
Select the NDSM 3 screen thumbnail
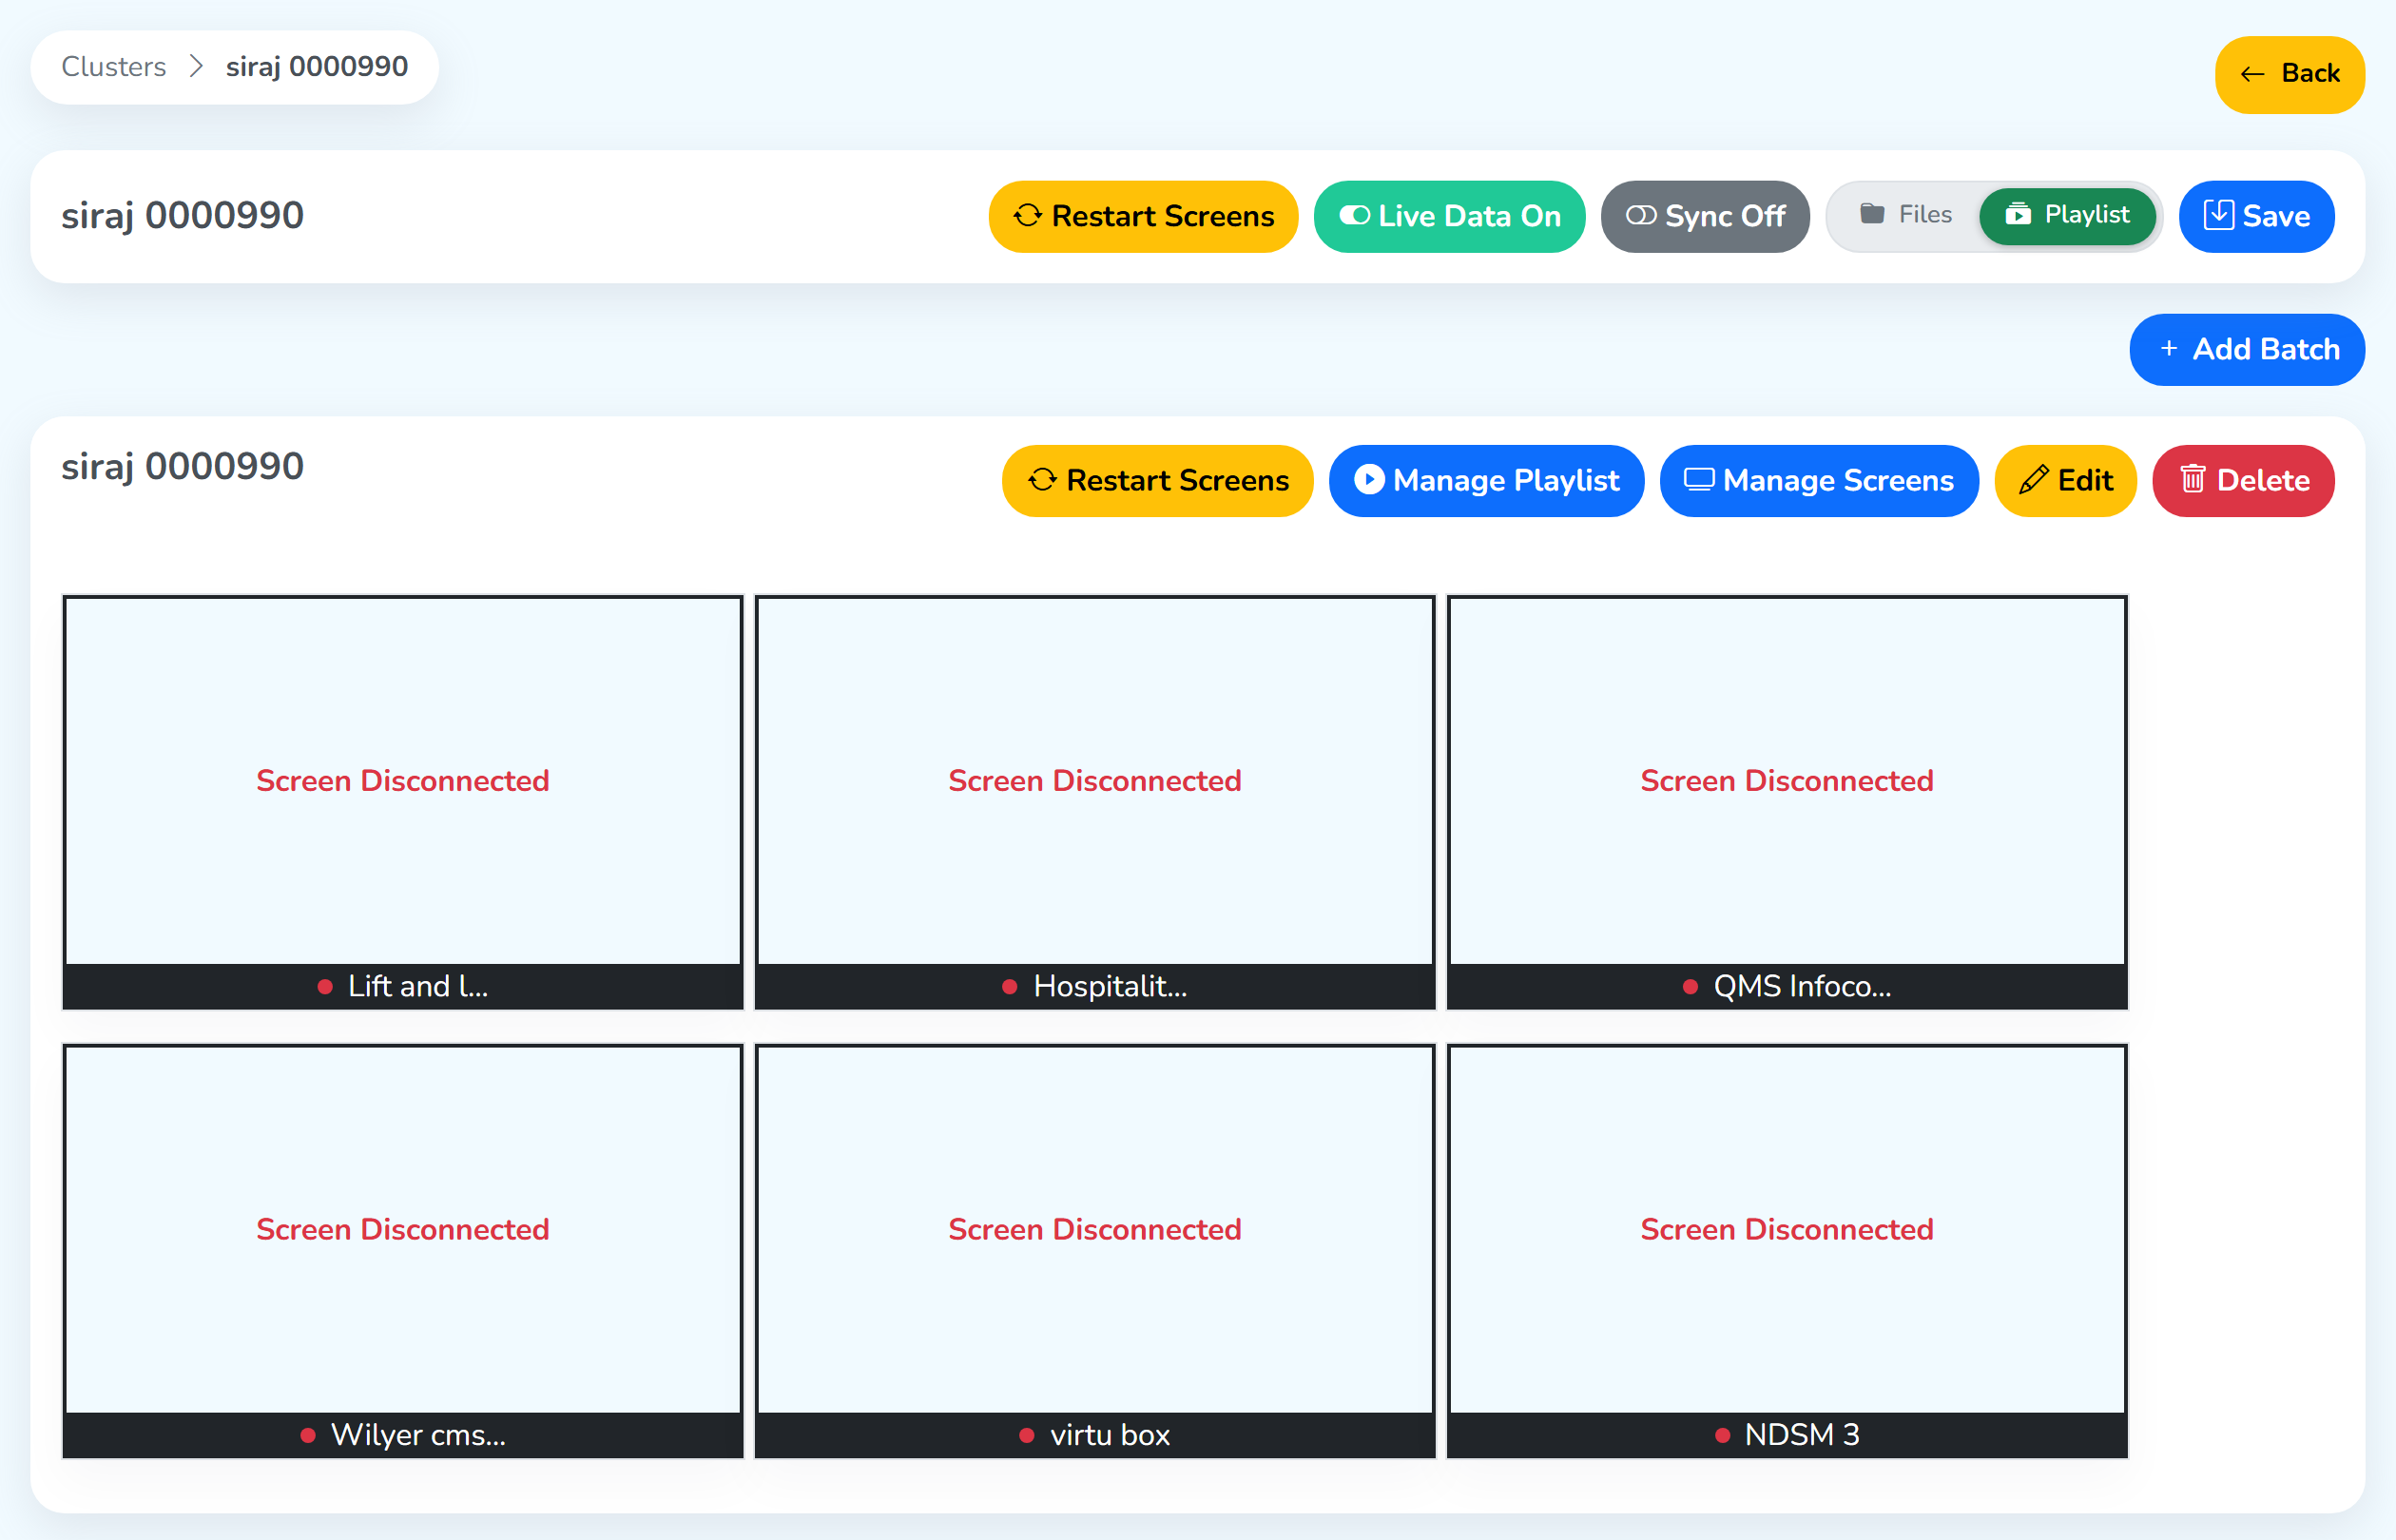point(1787,1251)
